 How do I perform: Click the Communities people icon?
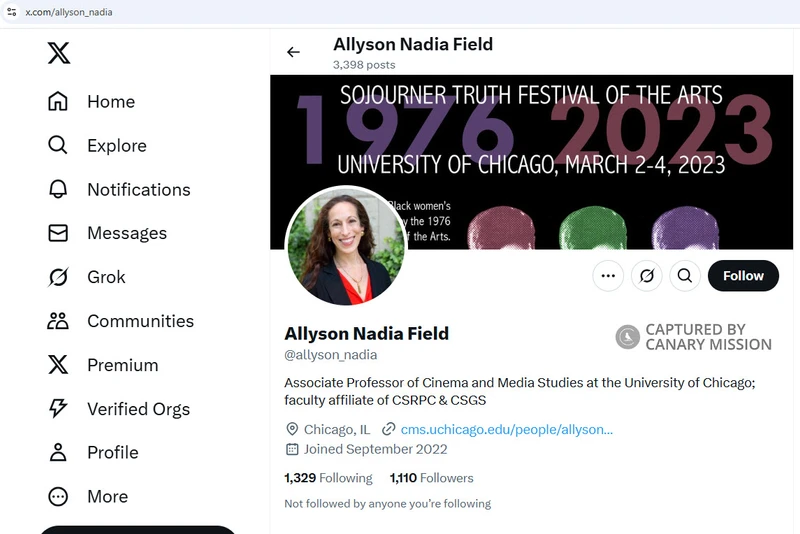point(58,321)
